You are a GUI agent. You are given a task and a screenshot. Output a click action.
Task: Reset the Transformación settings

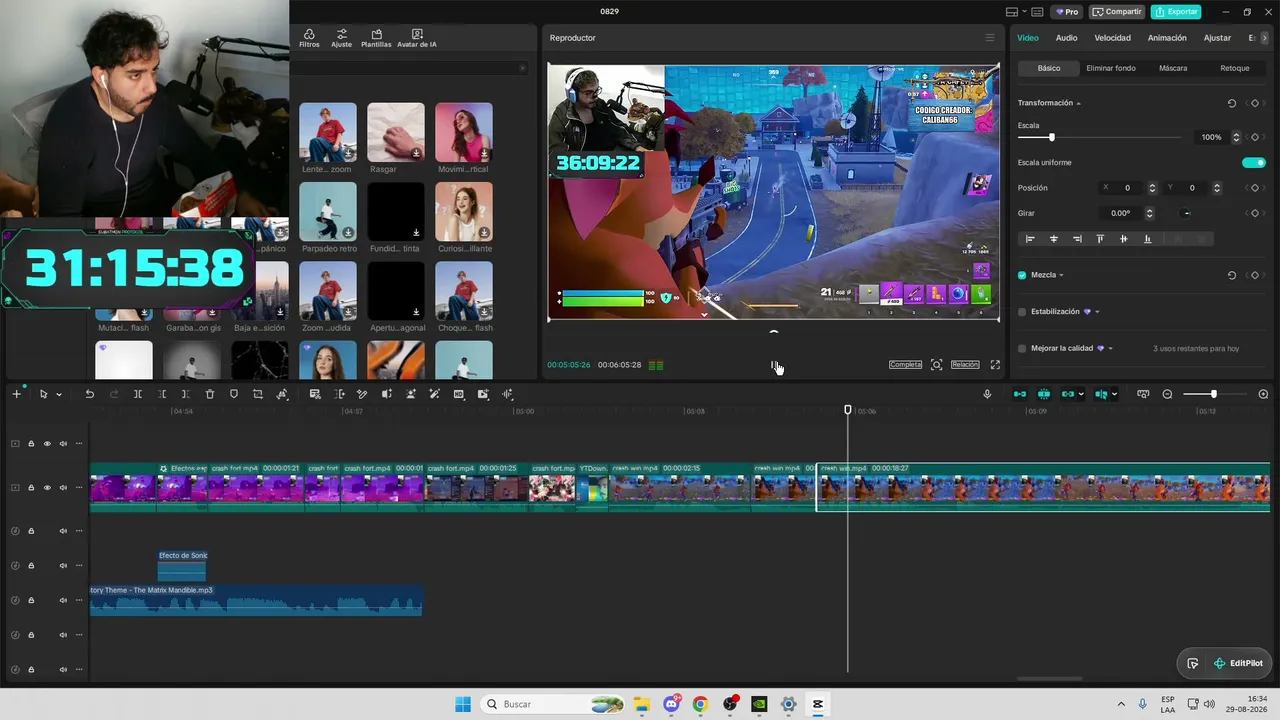[1231, 103]
